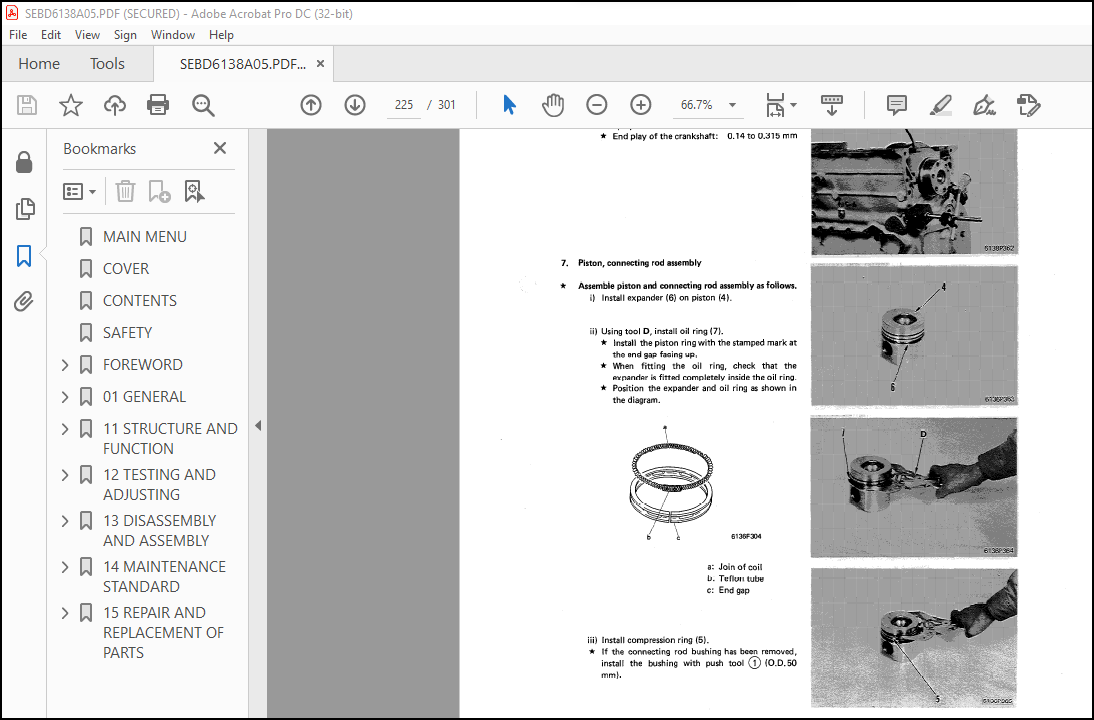Close the SEBD6138A05.PDF tab
The height and width of the screenshot is (720, 1094).
[320, 63]
